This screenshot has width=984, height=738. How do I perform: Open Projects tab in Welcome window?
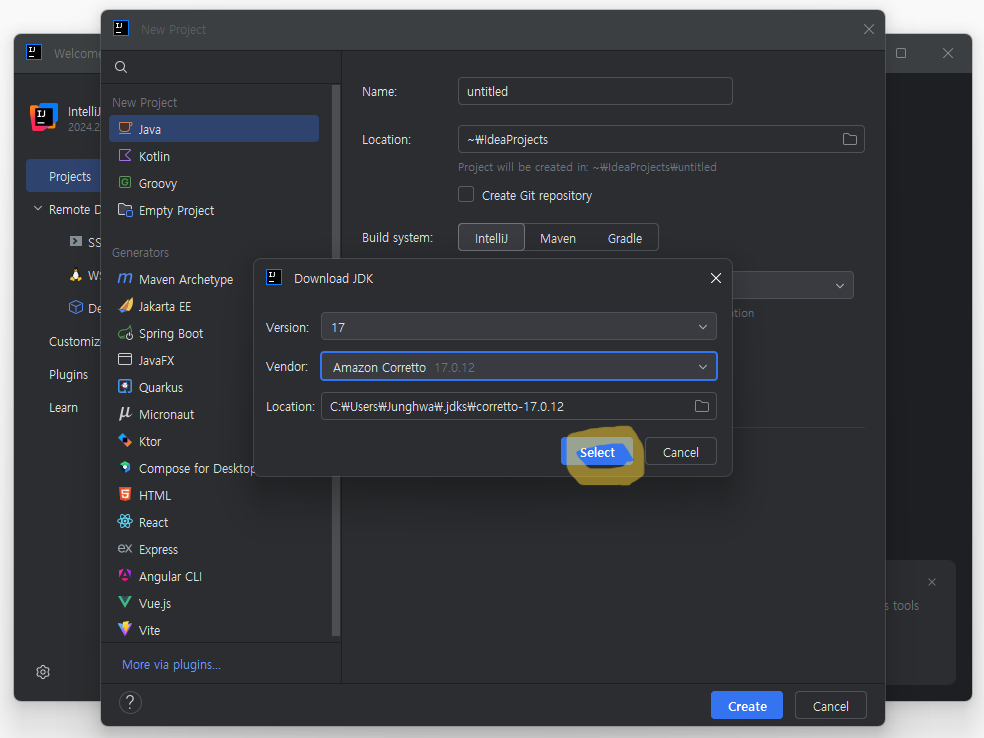(63, 176)
